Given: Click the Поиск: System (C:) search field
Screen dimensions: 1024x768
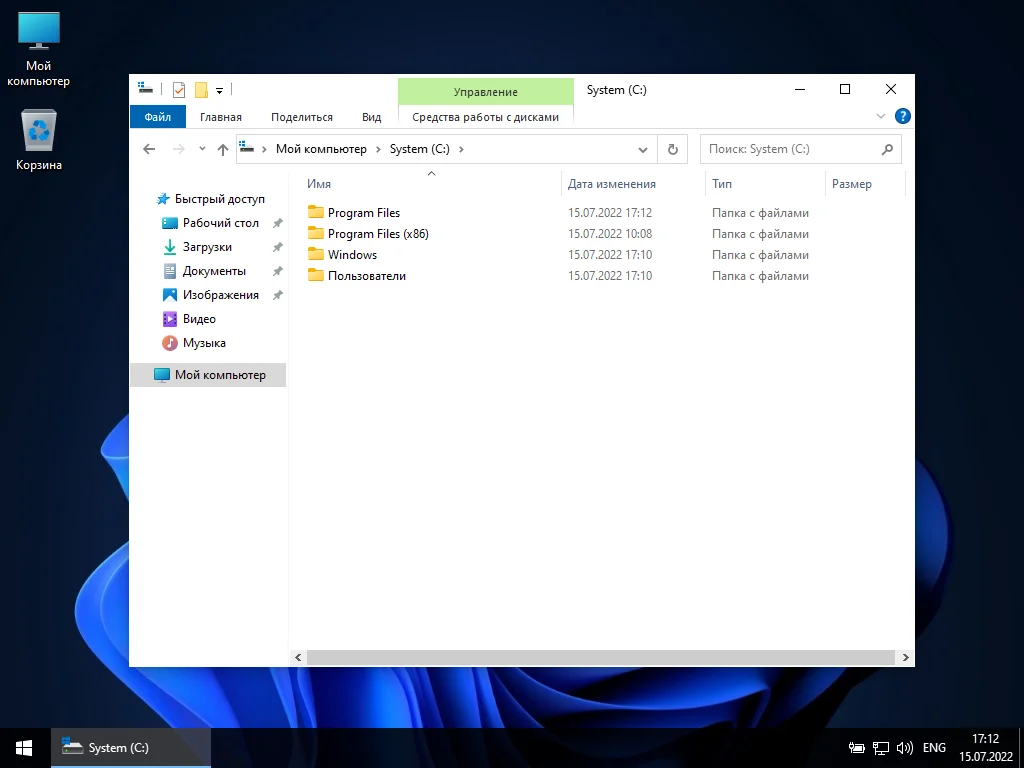Looking at the screenshot, I should 790,149.
